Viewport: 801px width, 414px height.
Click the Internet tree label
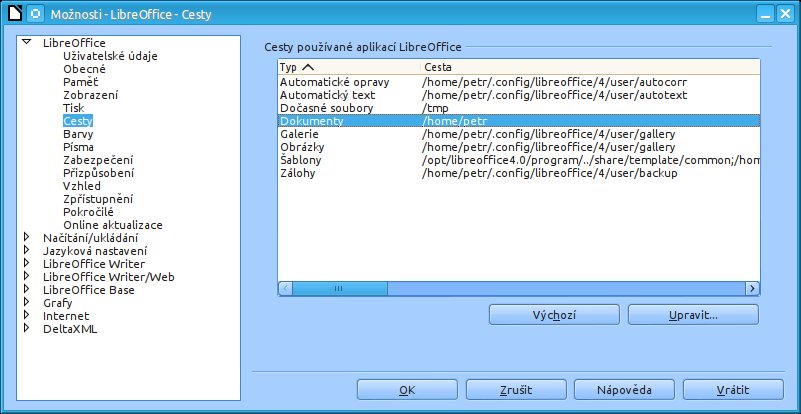(66, 316)
